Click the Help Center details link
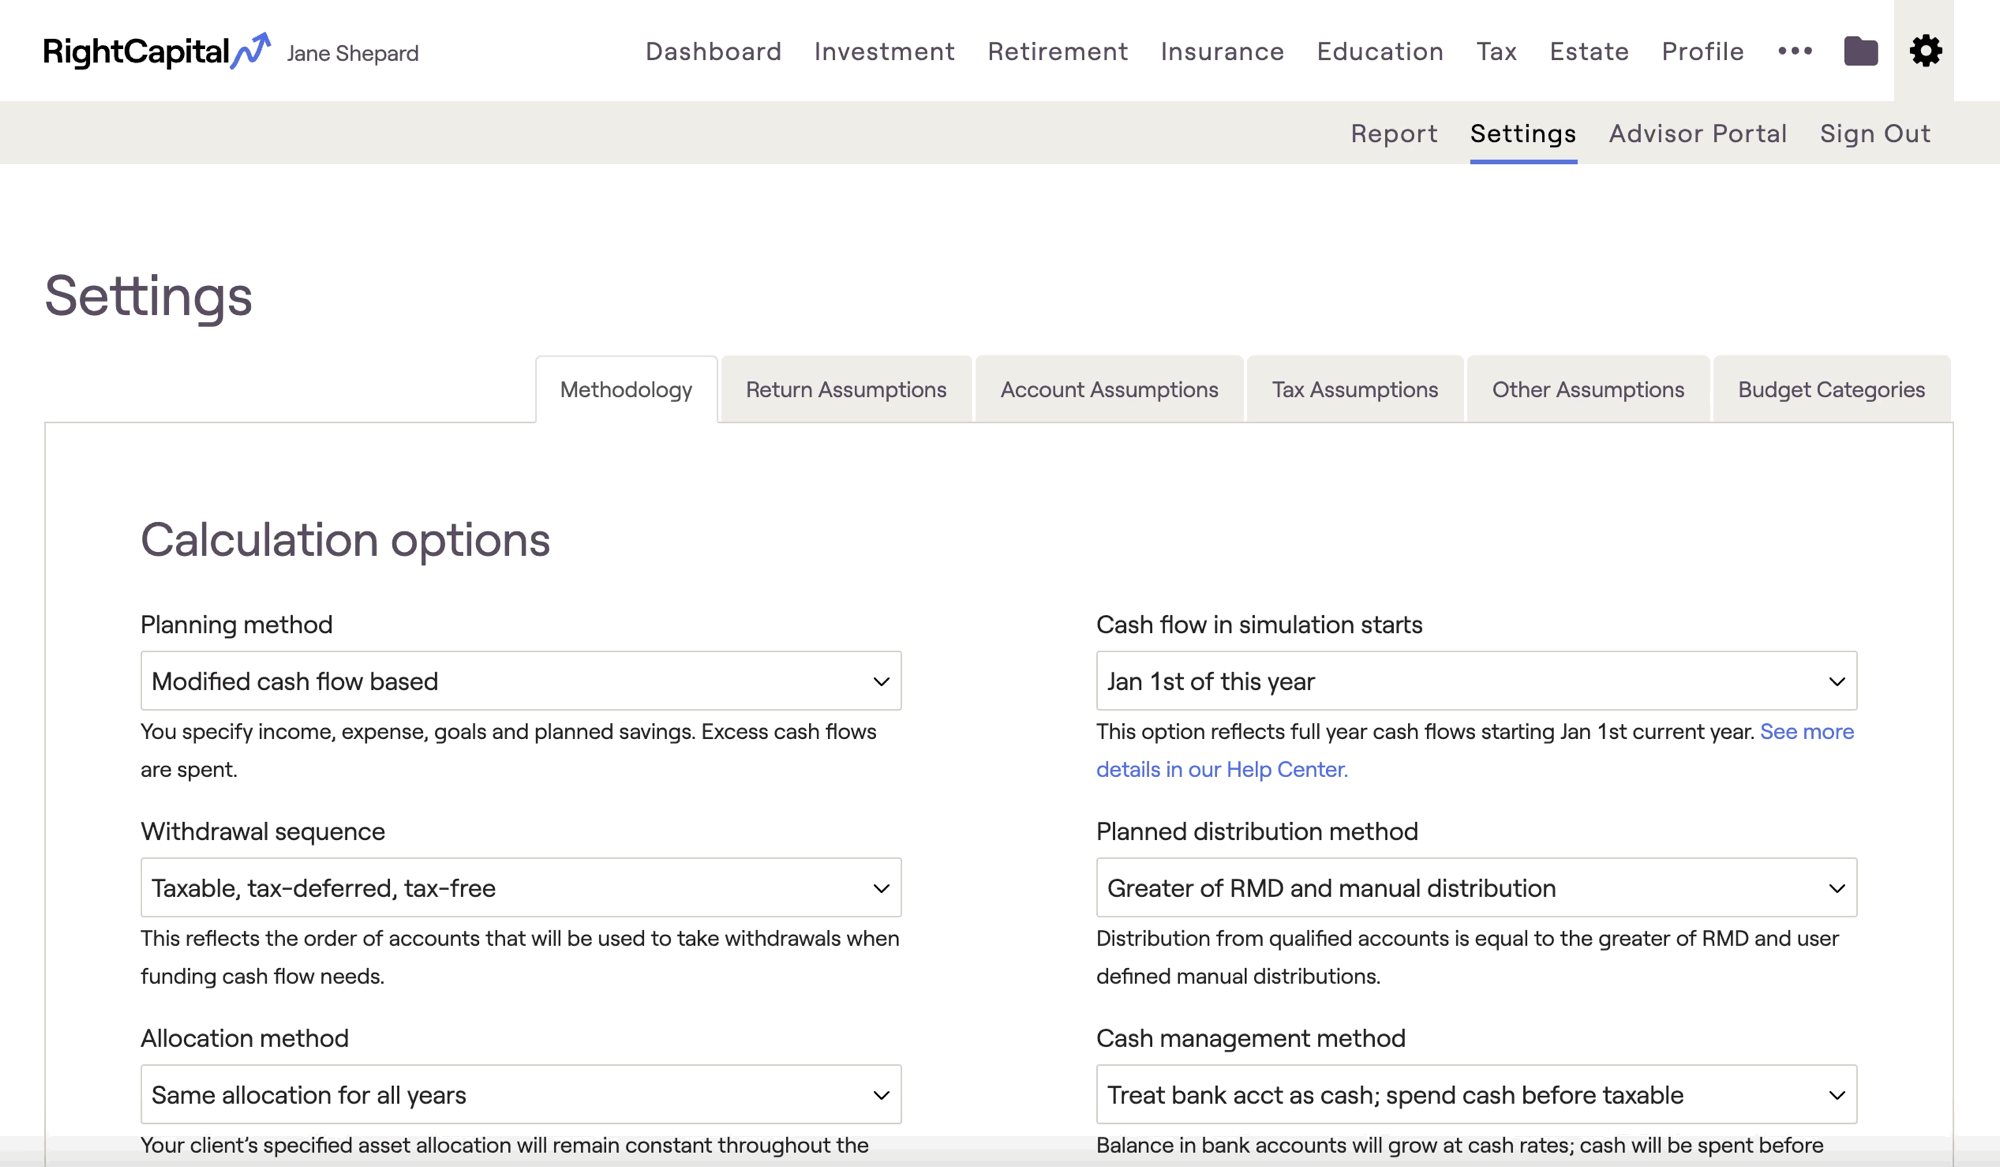Viewport: 2000px width, 1167px height. pos(1221,770)
